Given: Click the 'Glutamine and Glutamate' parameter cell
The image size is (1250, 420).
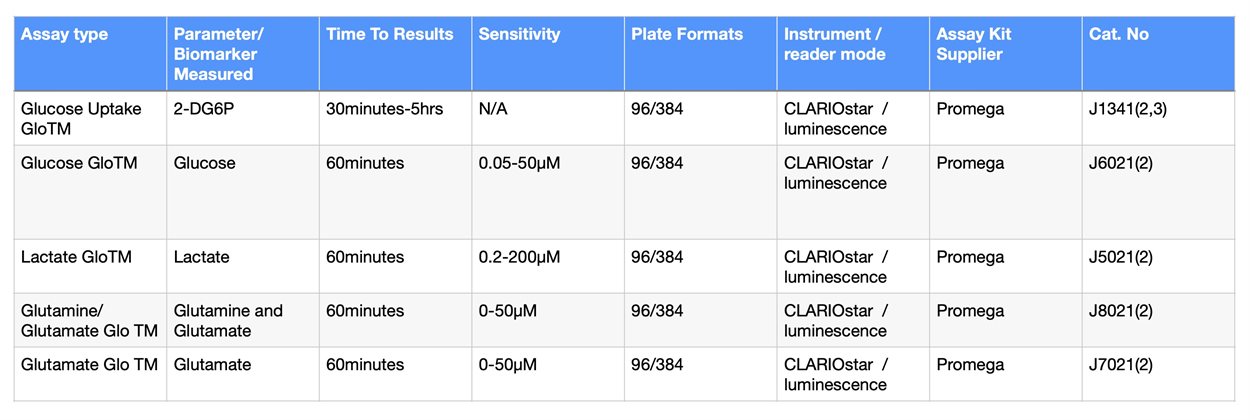Looking at the screenshot, I should [228, 320].
